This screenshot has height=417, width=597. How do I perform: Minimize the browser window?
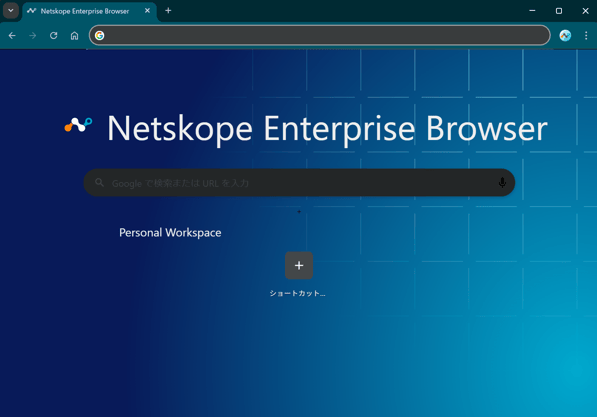point(532,11)
